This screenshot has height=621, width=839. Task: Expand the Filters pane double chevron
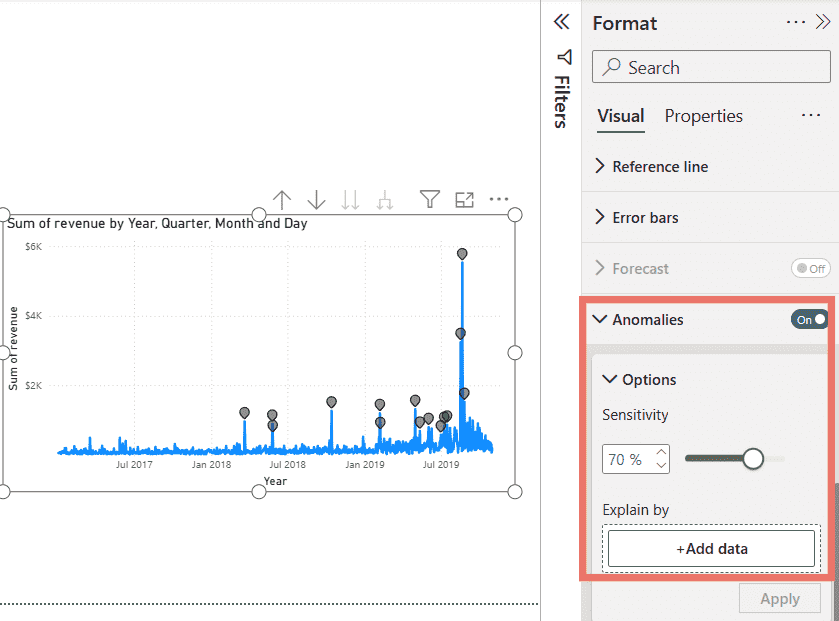click(561, 22)
